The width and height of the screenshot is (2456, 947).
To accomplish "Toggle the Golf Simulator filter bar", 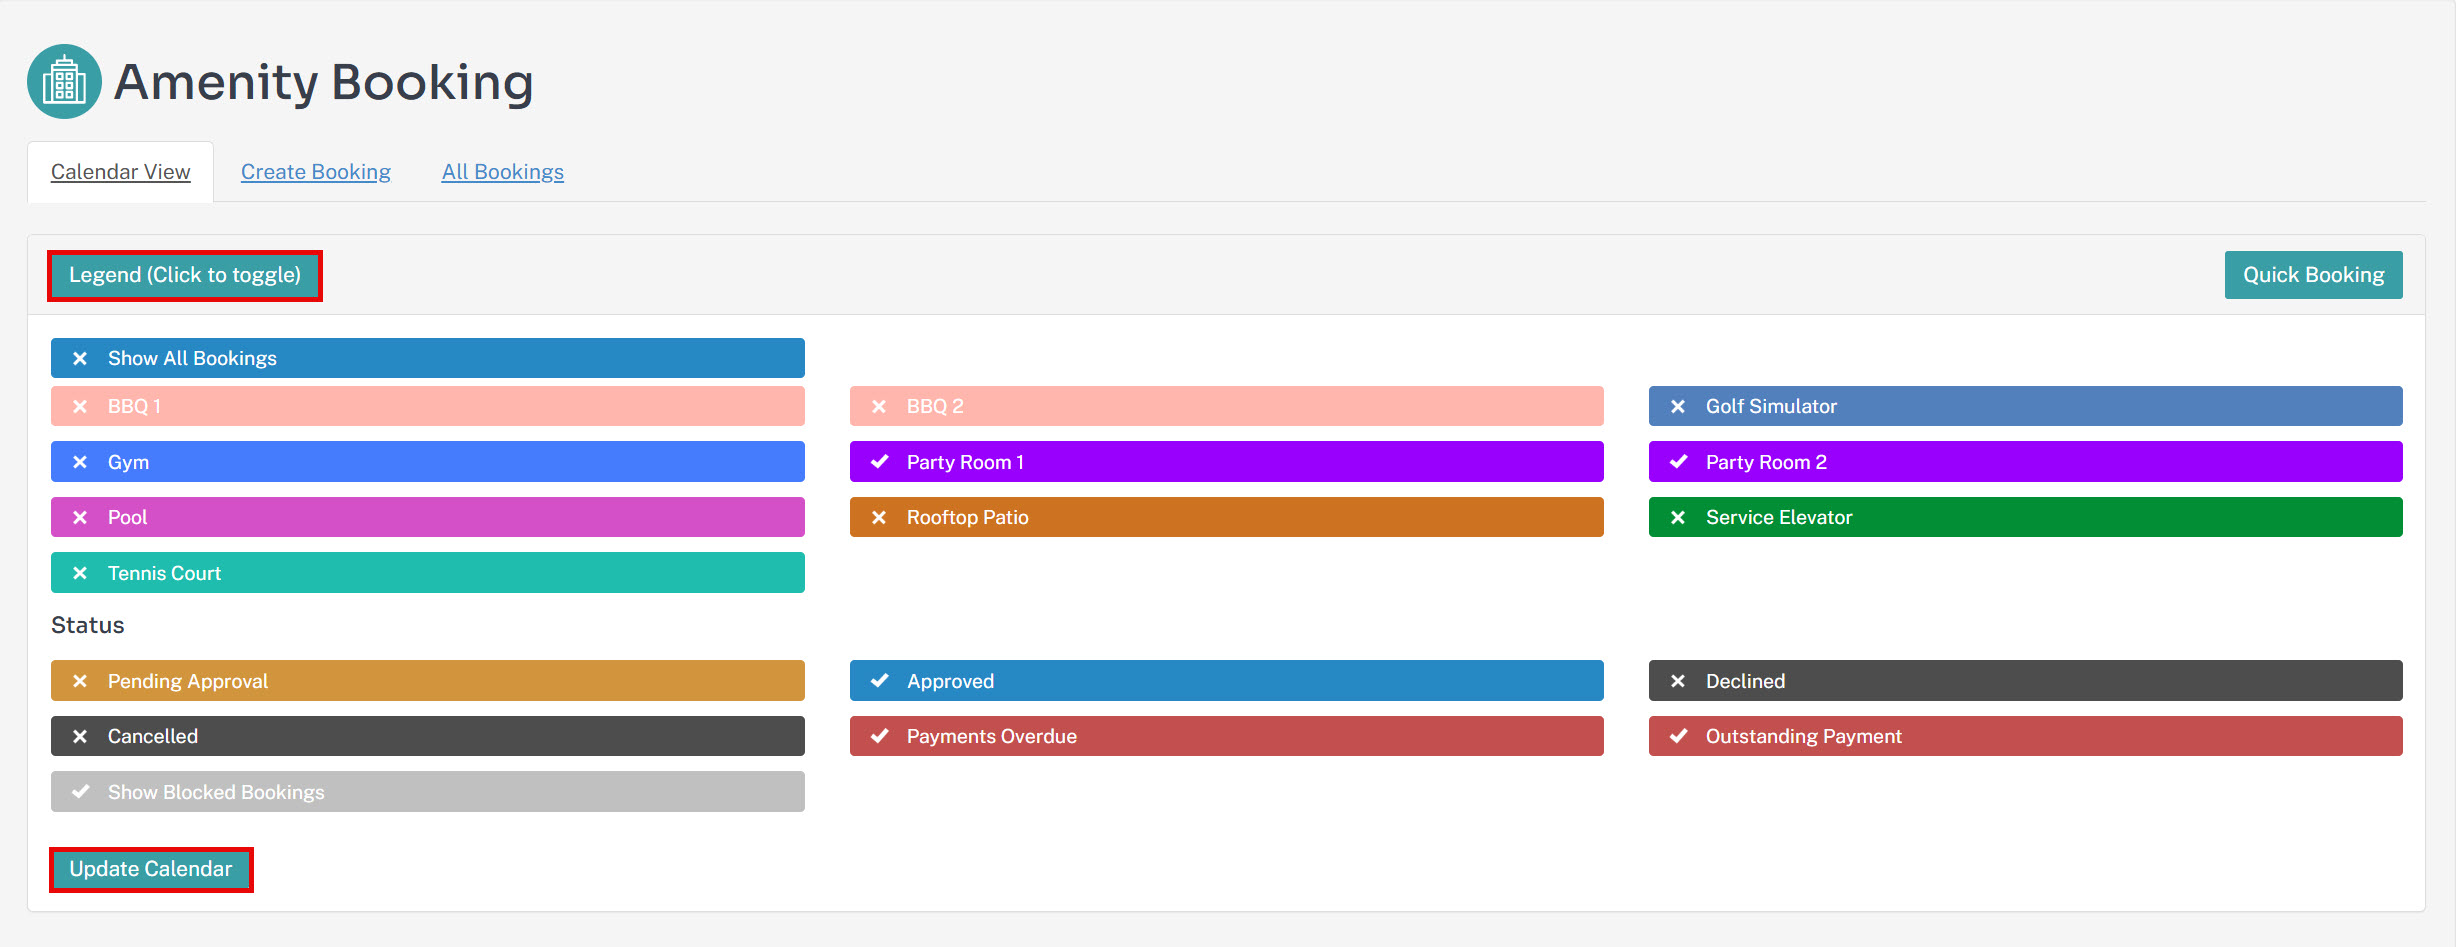I will coord(2026,406).
